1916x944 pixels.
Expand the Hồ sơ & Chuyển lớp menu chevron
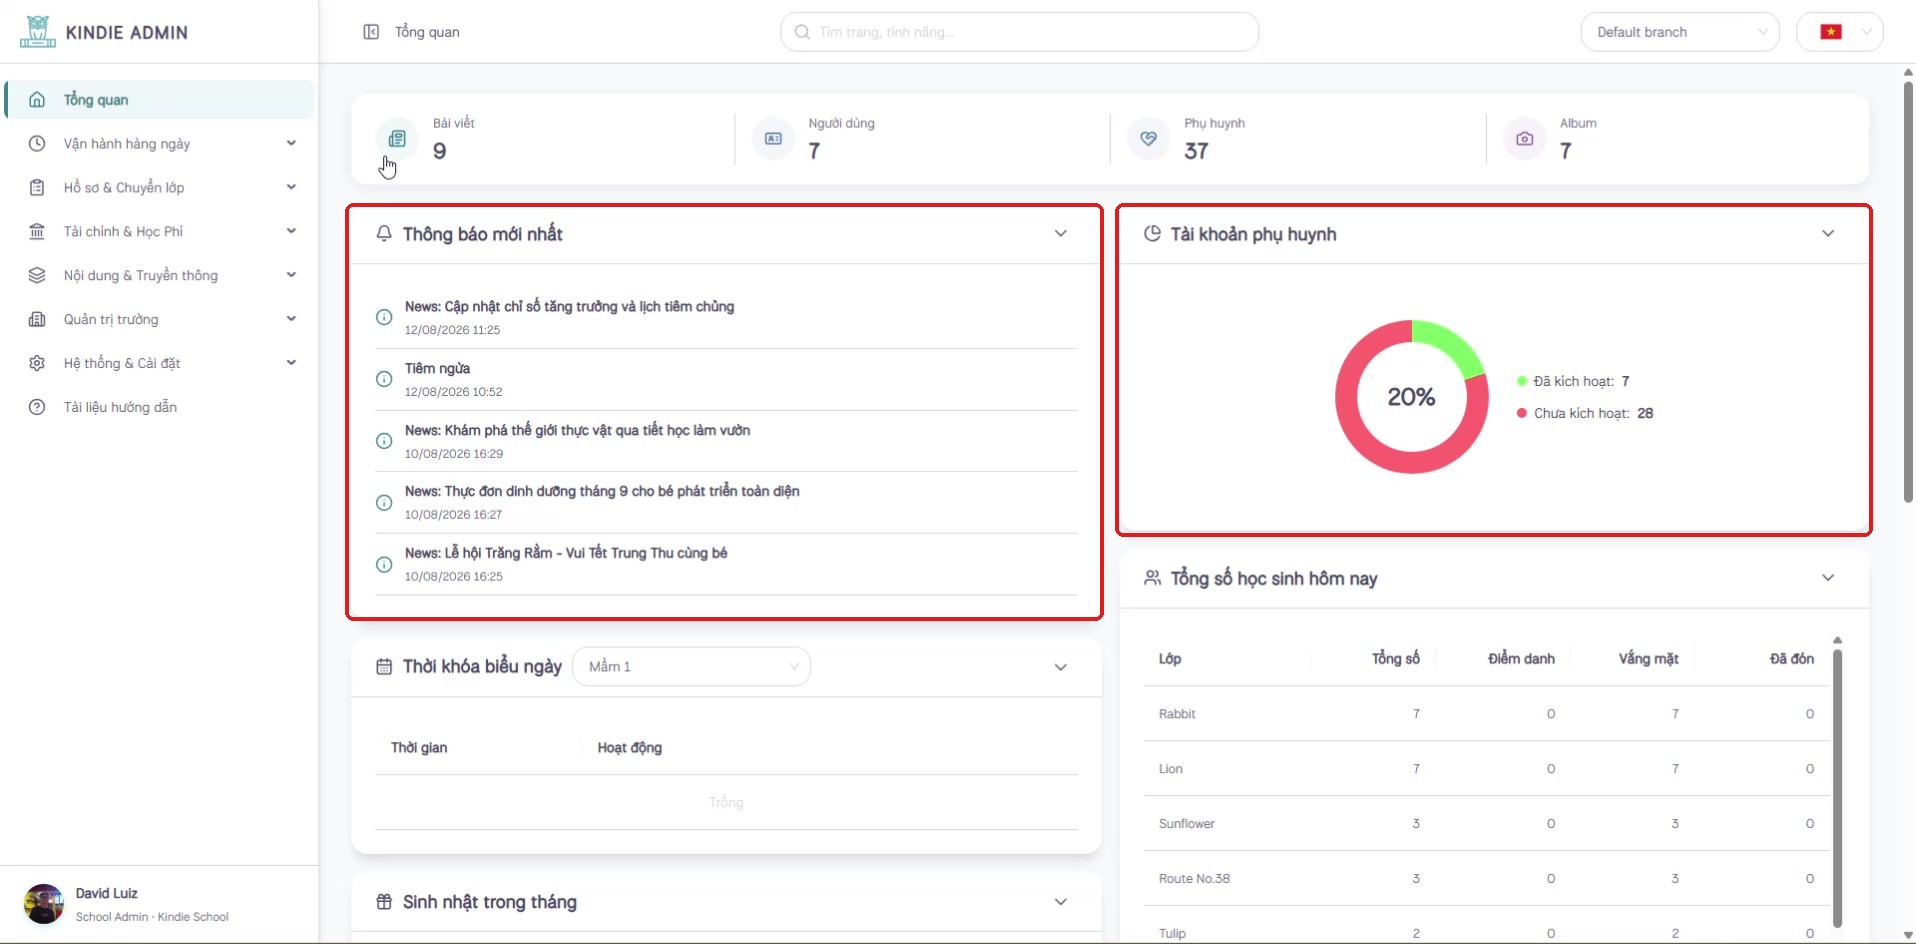(291, 187)
